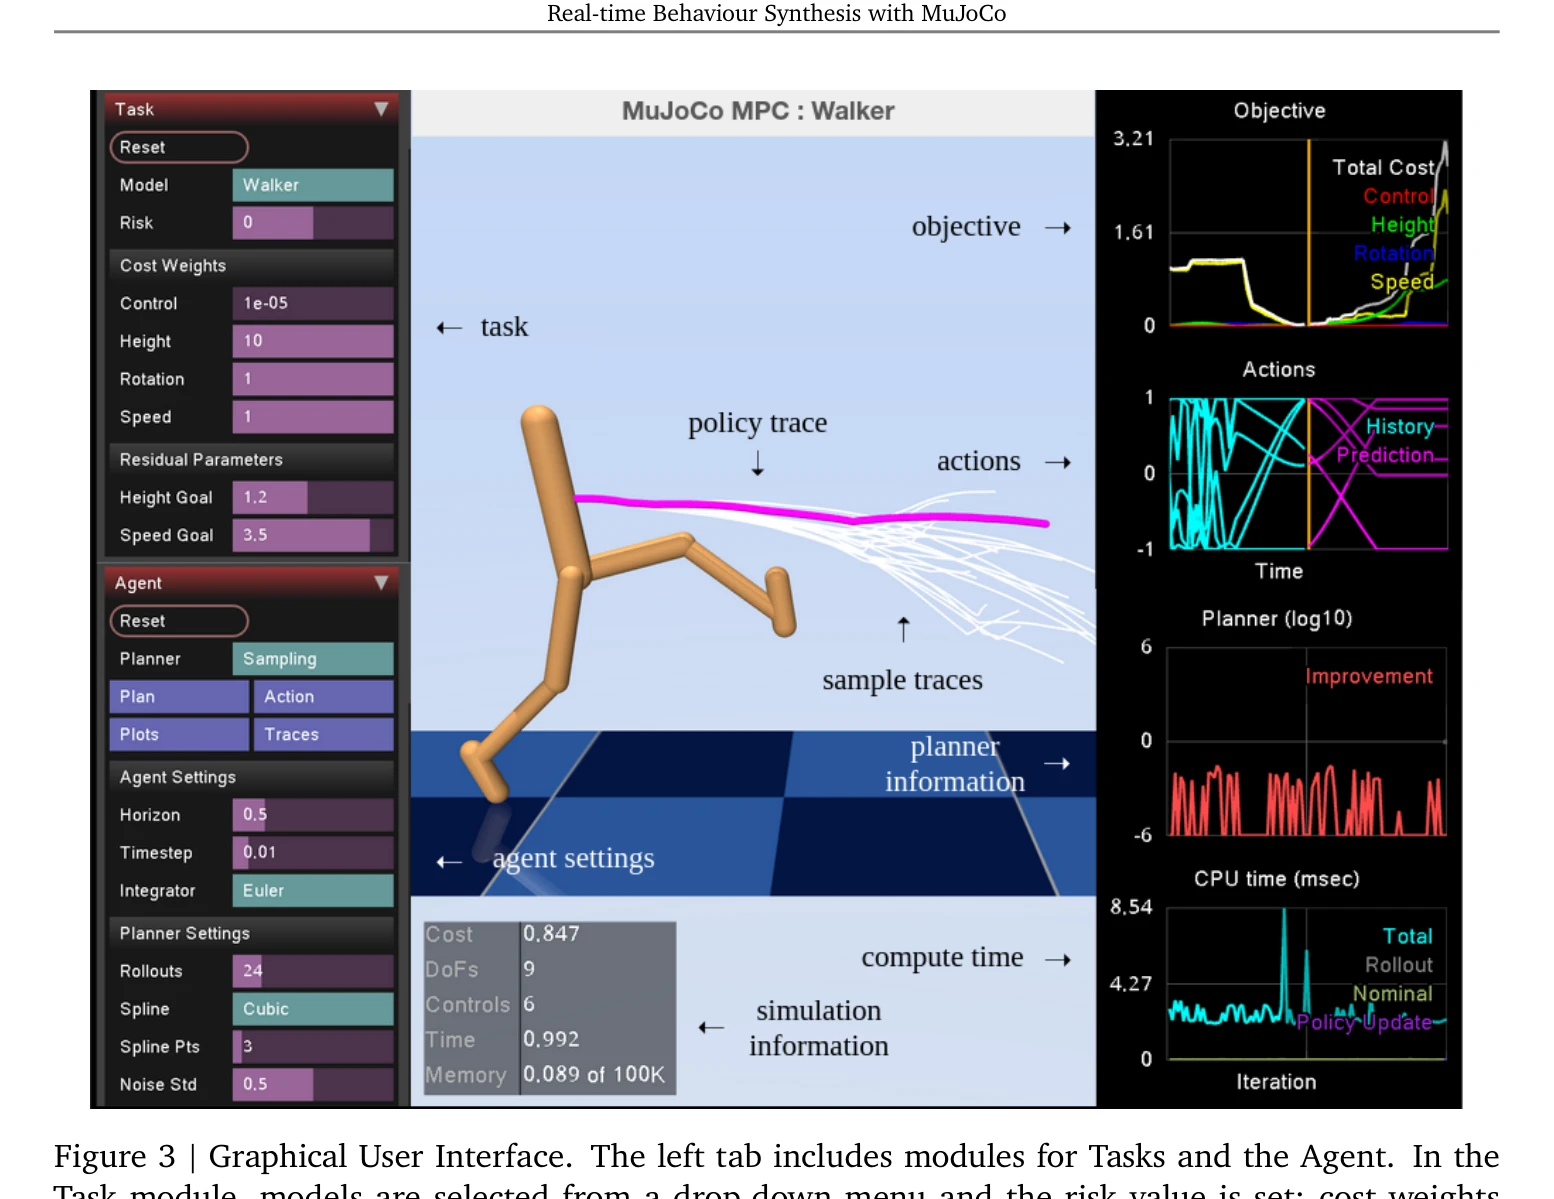
Task: Click the Task panel Reset button
Action: 179,147
